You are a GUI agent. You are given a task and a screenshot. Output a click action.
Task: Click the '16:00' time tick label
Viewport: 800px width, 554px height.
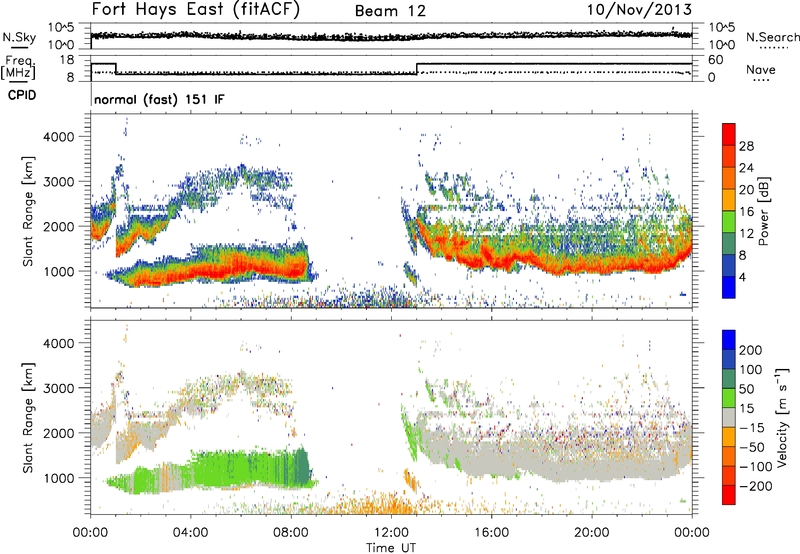491,533
